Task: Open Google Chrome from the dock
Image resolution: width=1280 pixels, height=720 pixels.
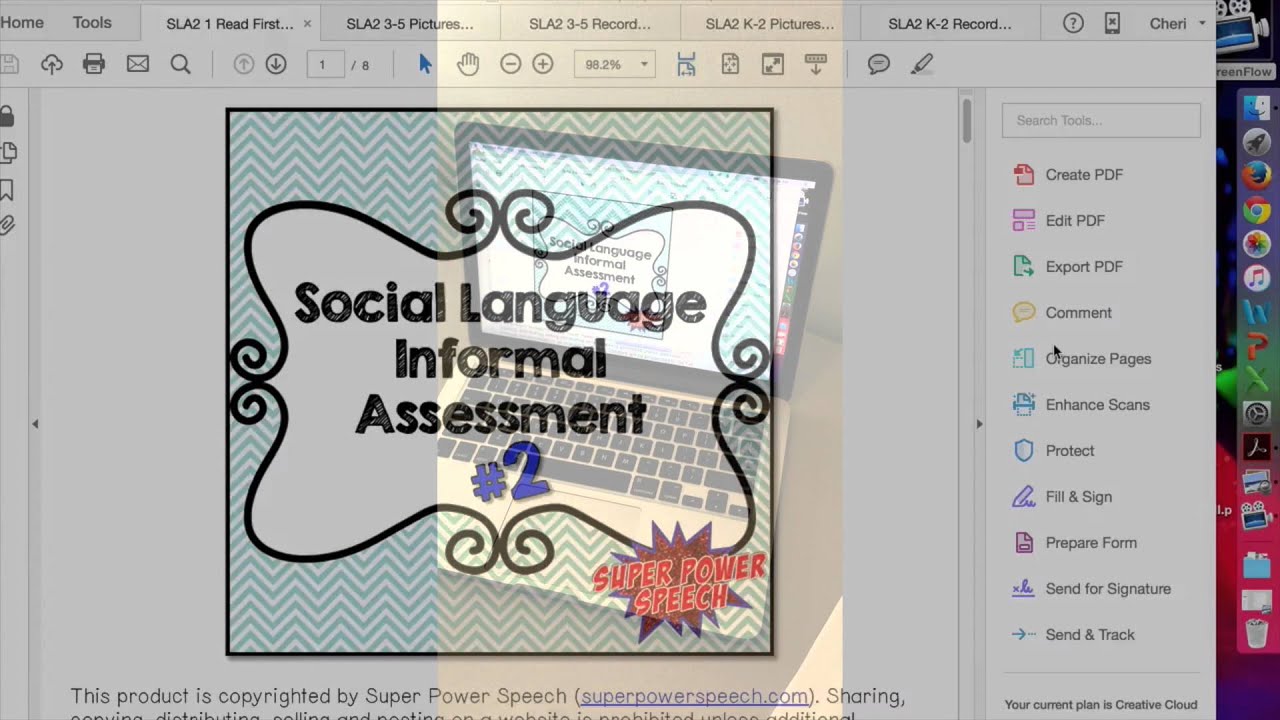Action: (x=1256, y=210)
